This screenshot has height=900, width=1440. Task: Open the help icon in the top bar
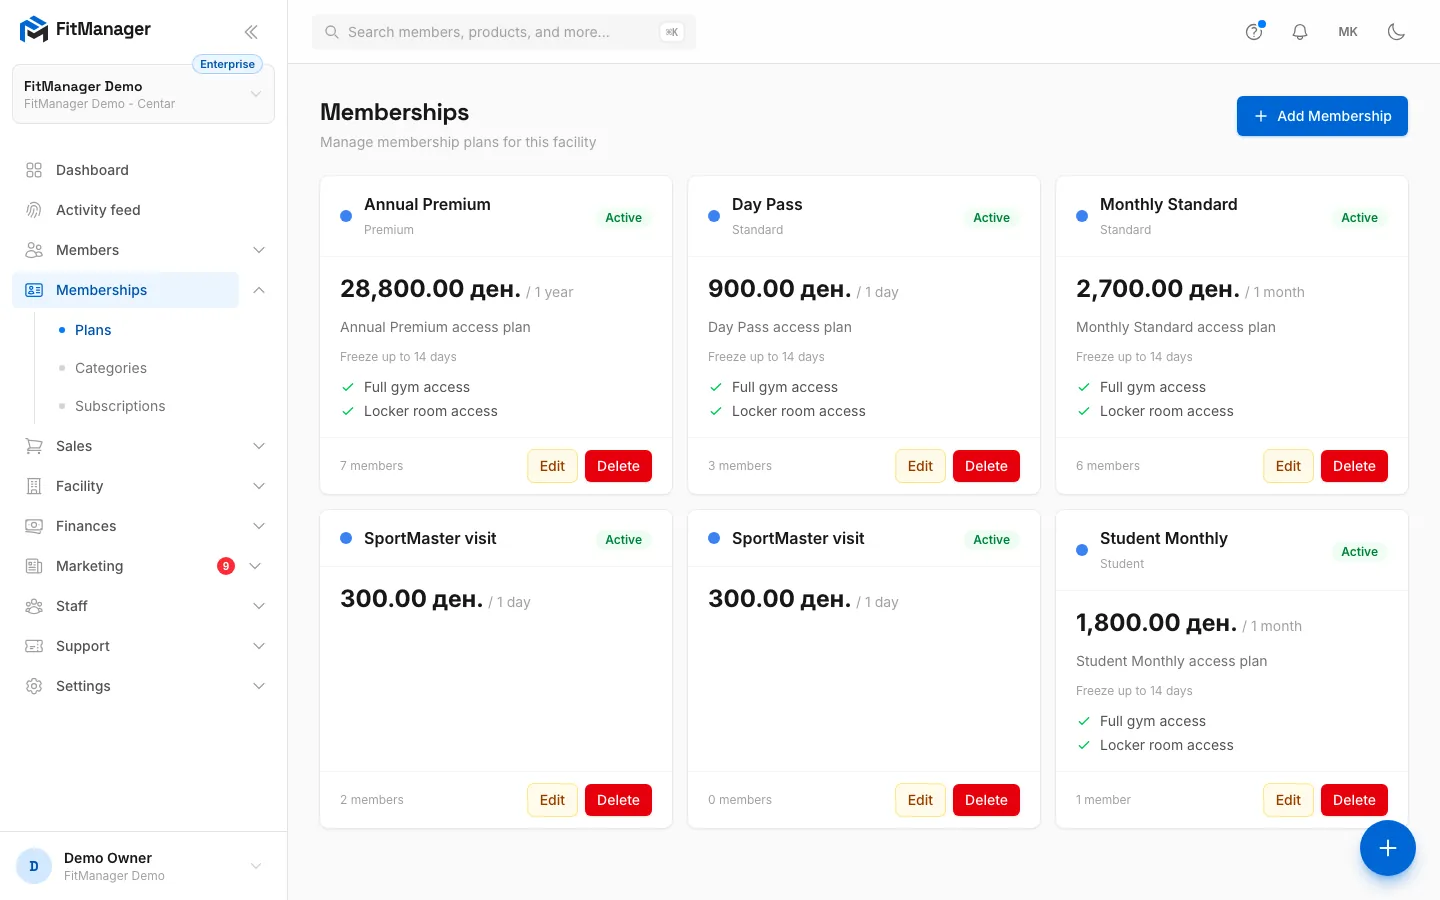pos(1254,32)
